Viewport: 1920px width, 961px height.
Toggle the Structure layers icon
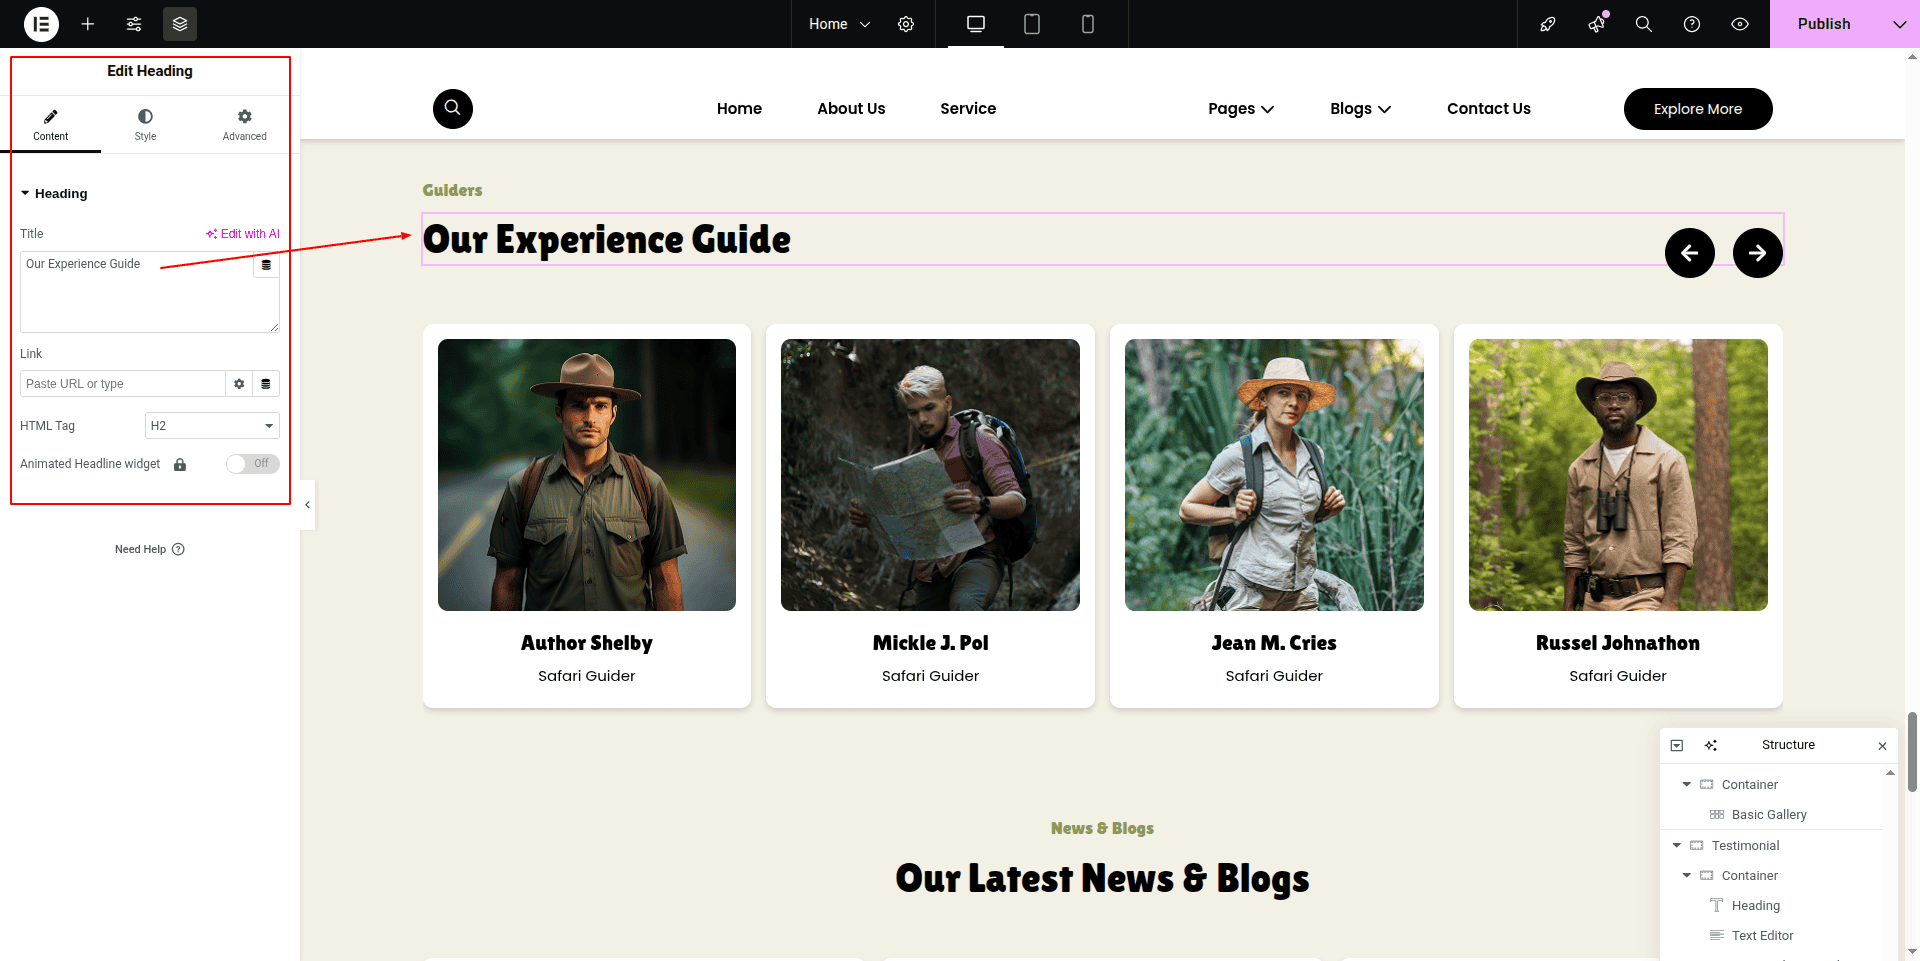180,24
